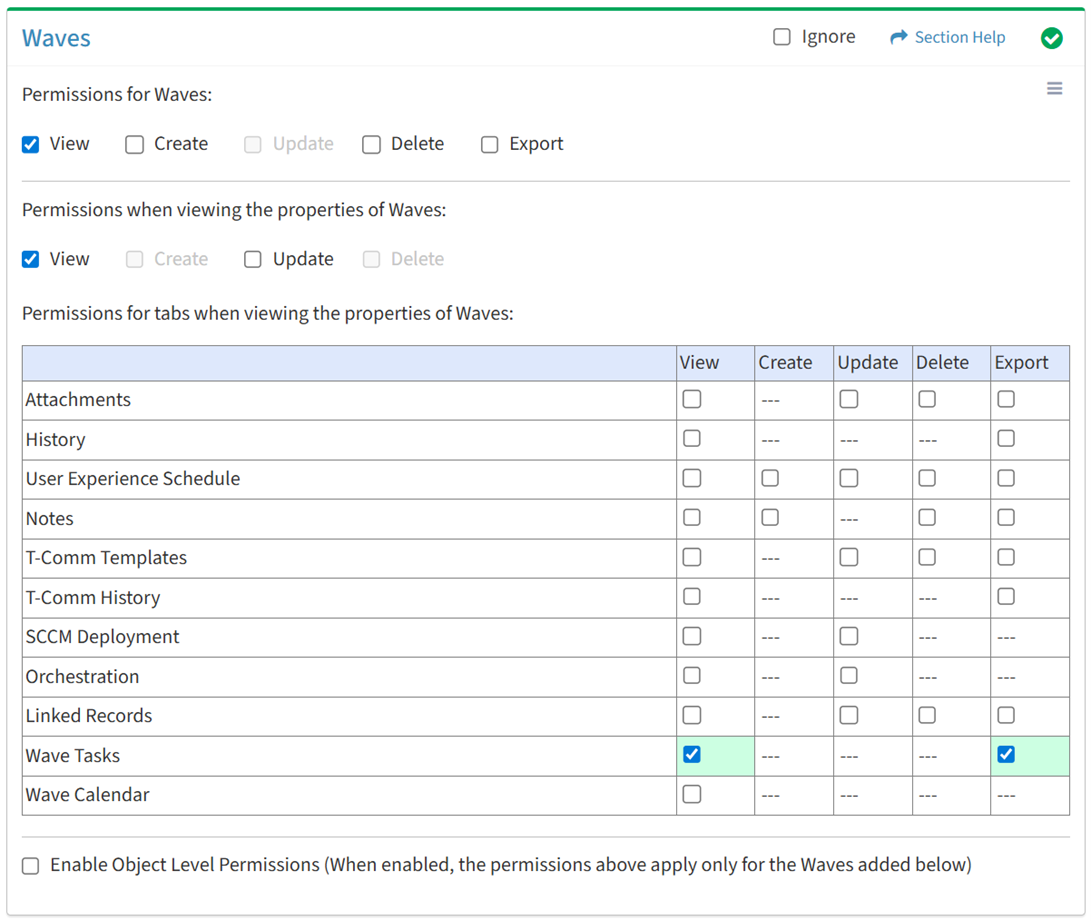Check Export for History tab
This screenshot has height=921, width=1091.
(x=1006, y=439)
